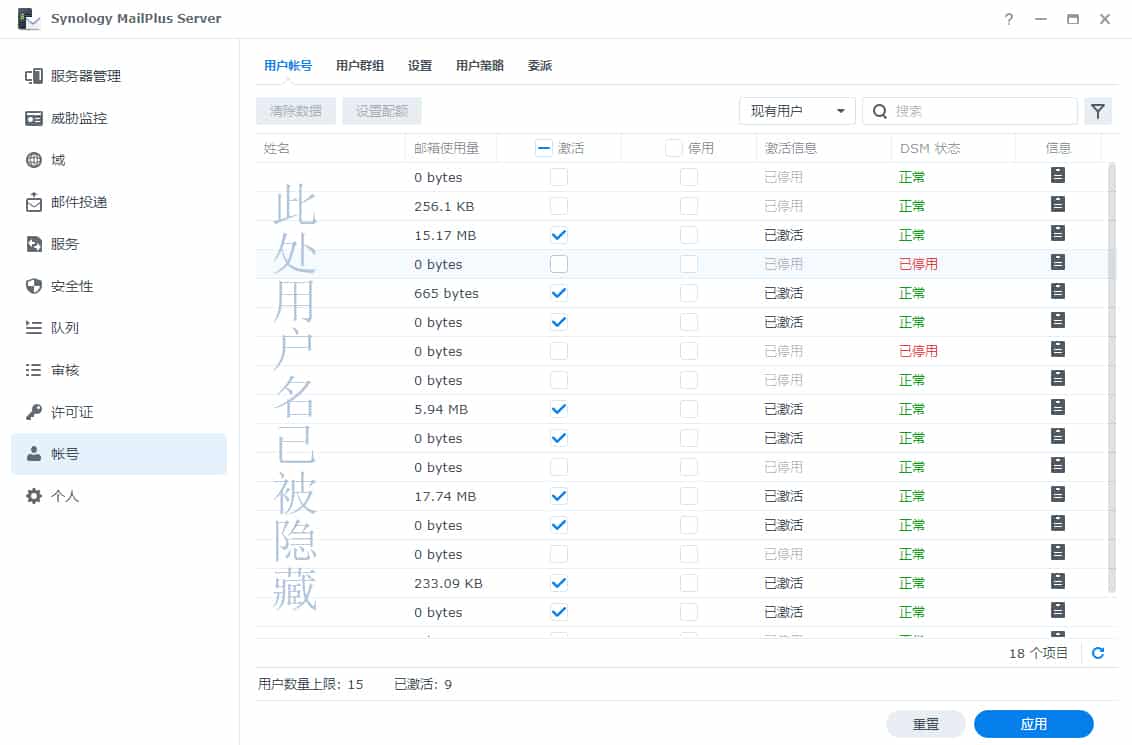Screen dimensions: 1132x745
Task: Open the 现有用户 dropdown
Action: pyautogui.click(x=797, y=111)
